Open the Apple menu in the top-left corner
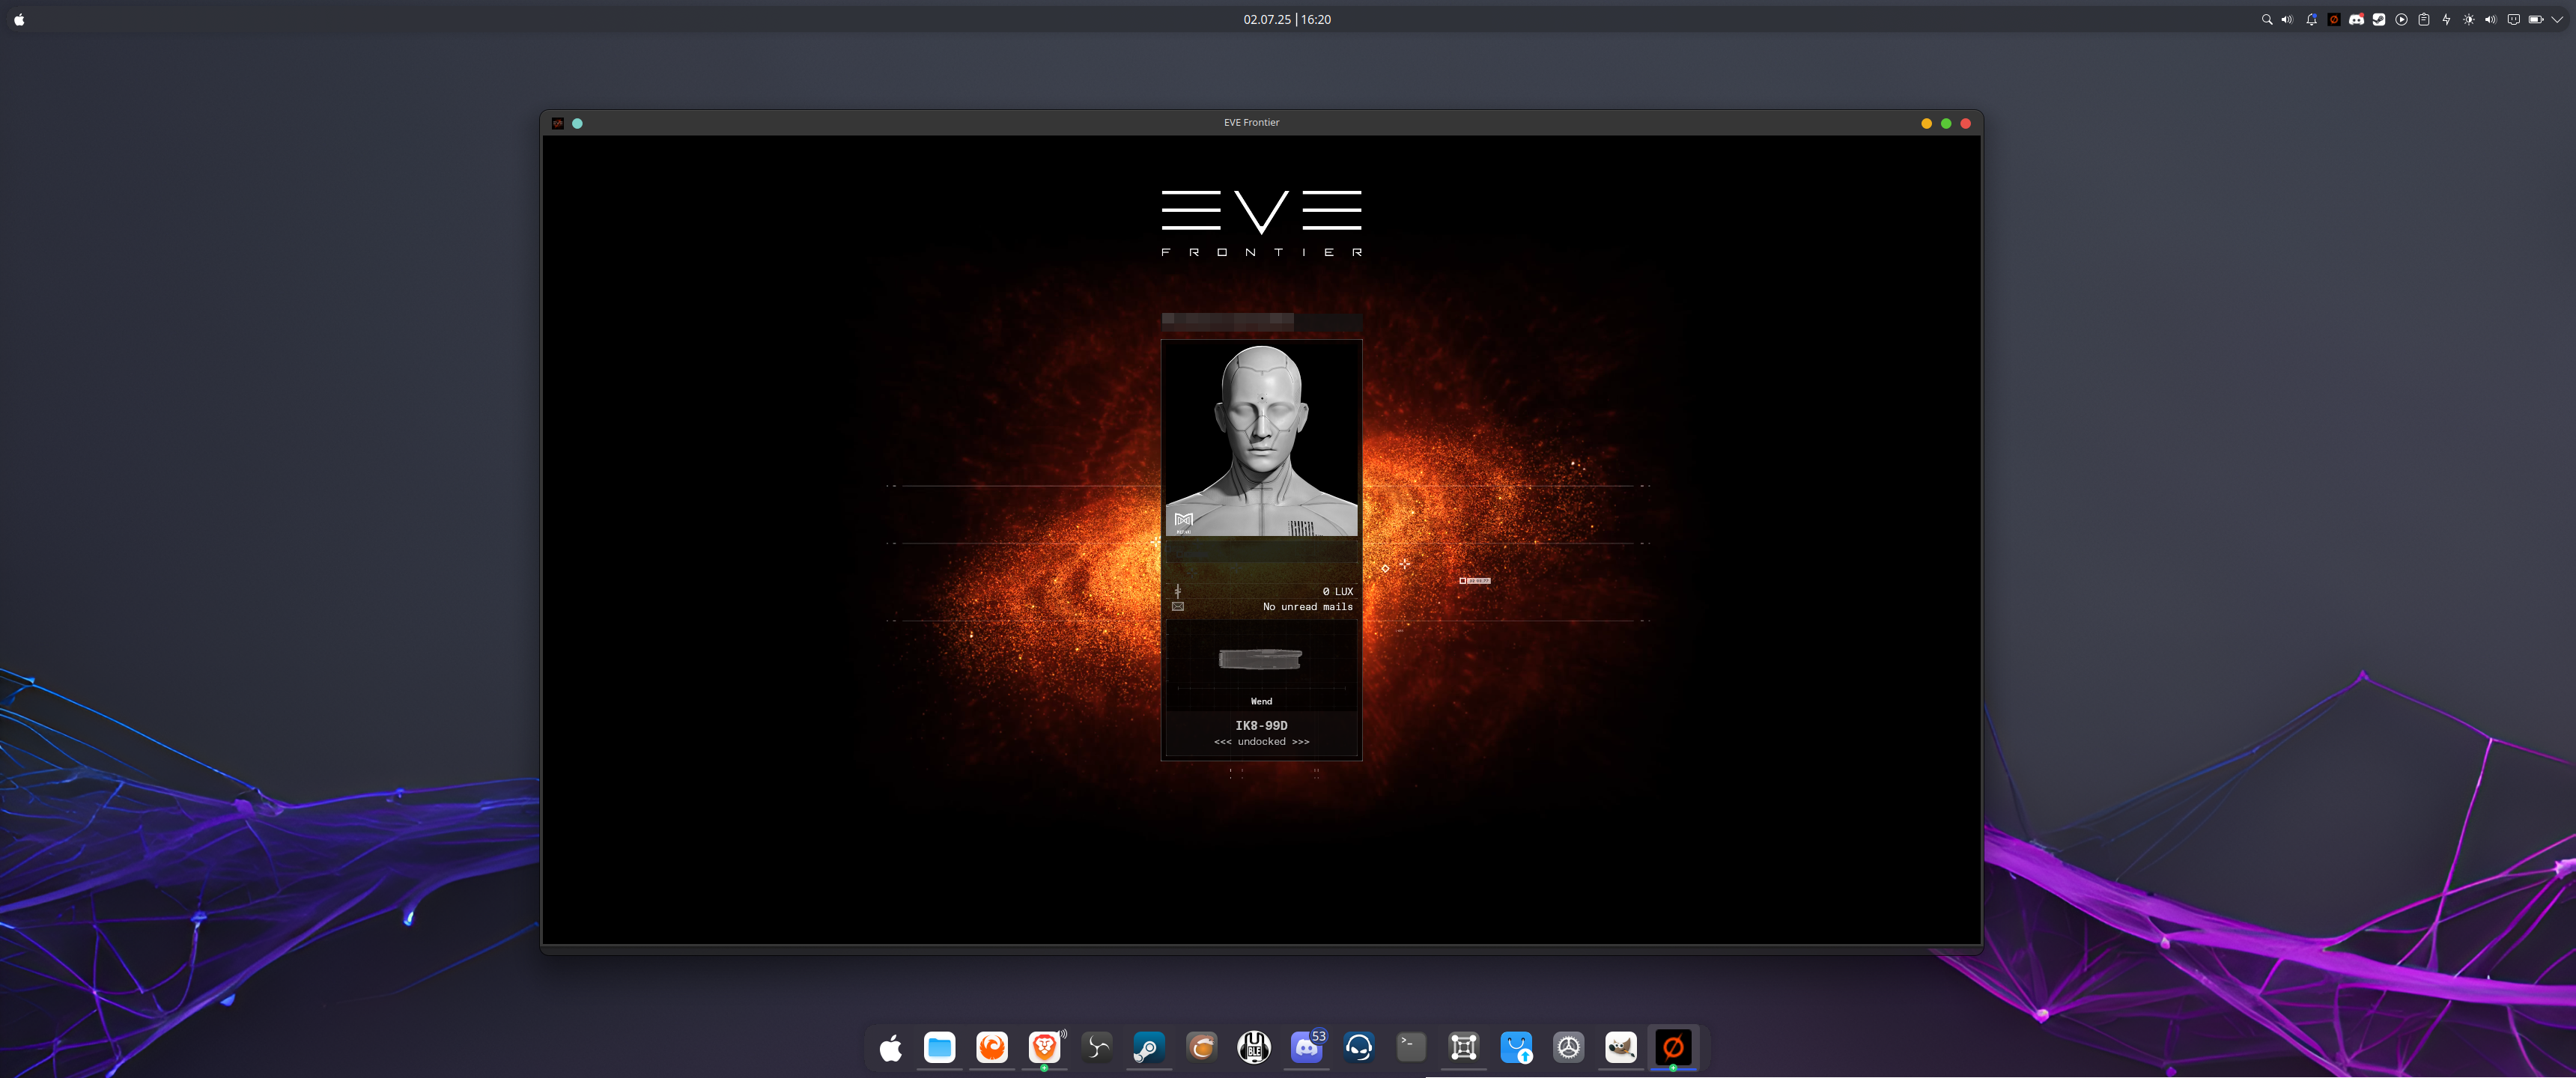2576x1078 pixels. pos(19,19)
